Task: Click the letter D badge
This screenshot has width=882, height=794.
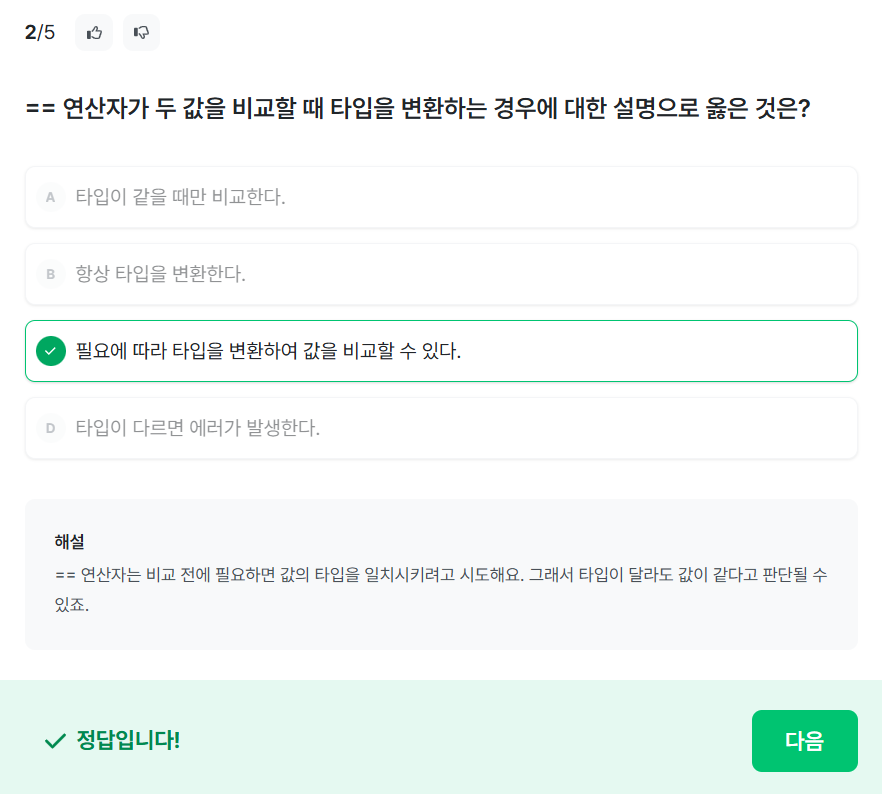Action: pyautogui.click(x=50, y=428)
